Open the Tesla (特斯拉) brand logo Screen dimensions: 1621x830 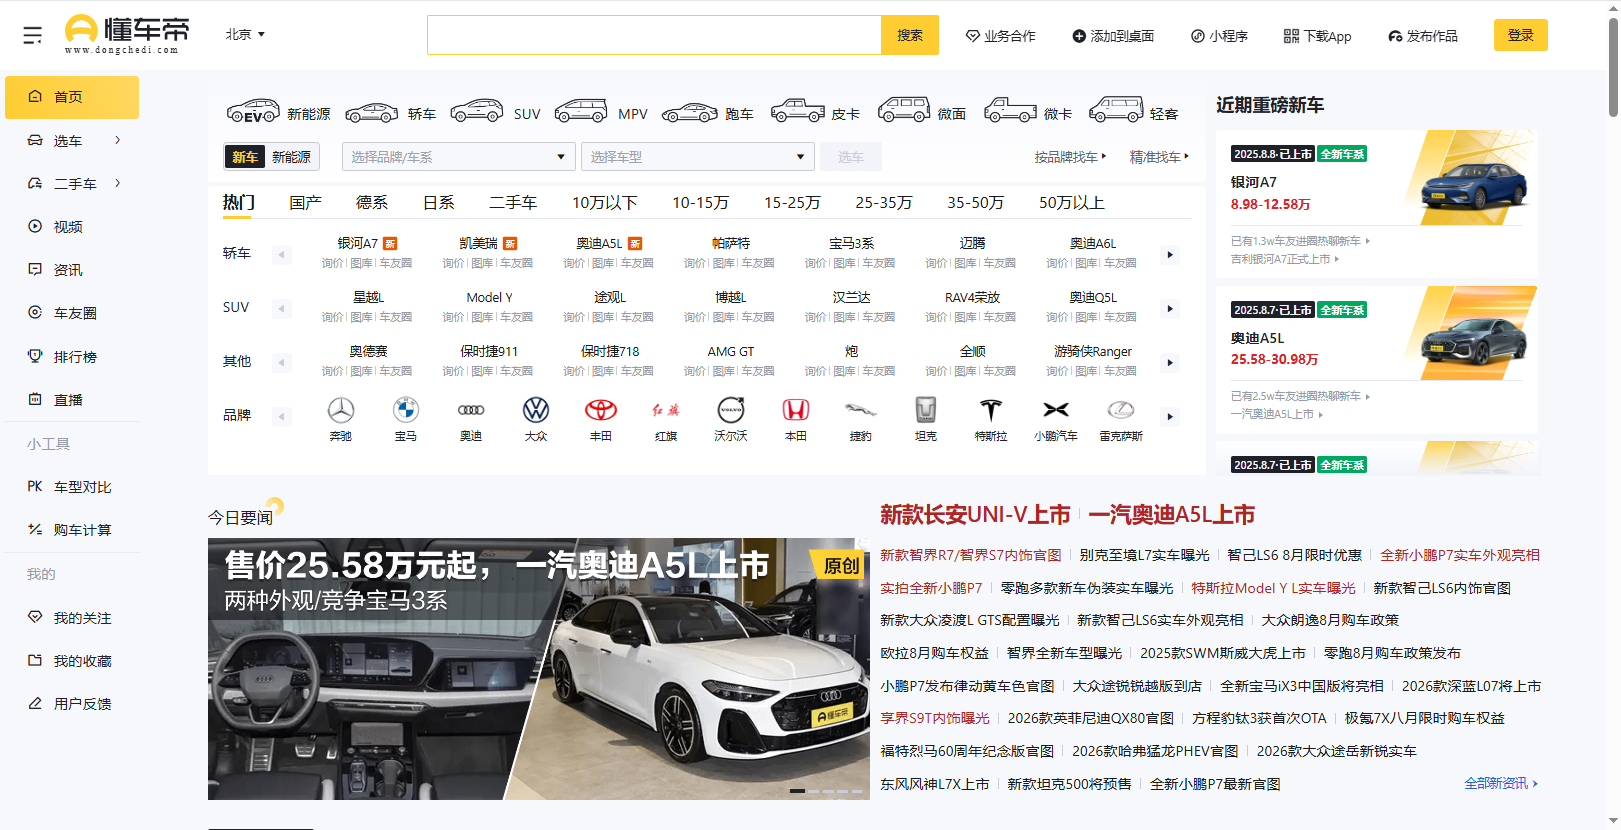(x=991, y=410)
